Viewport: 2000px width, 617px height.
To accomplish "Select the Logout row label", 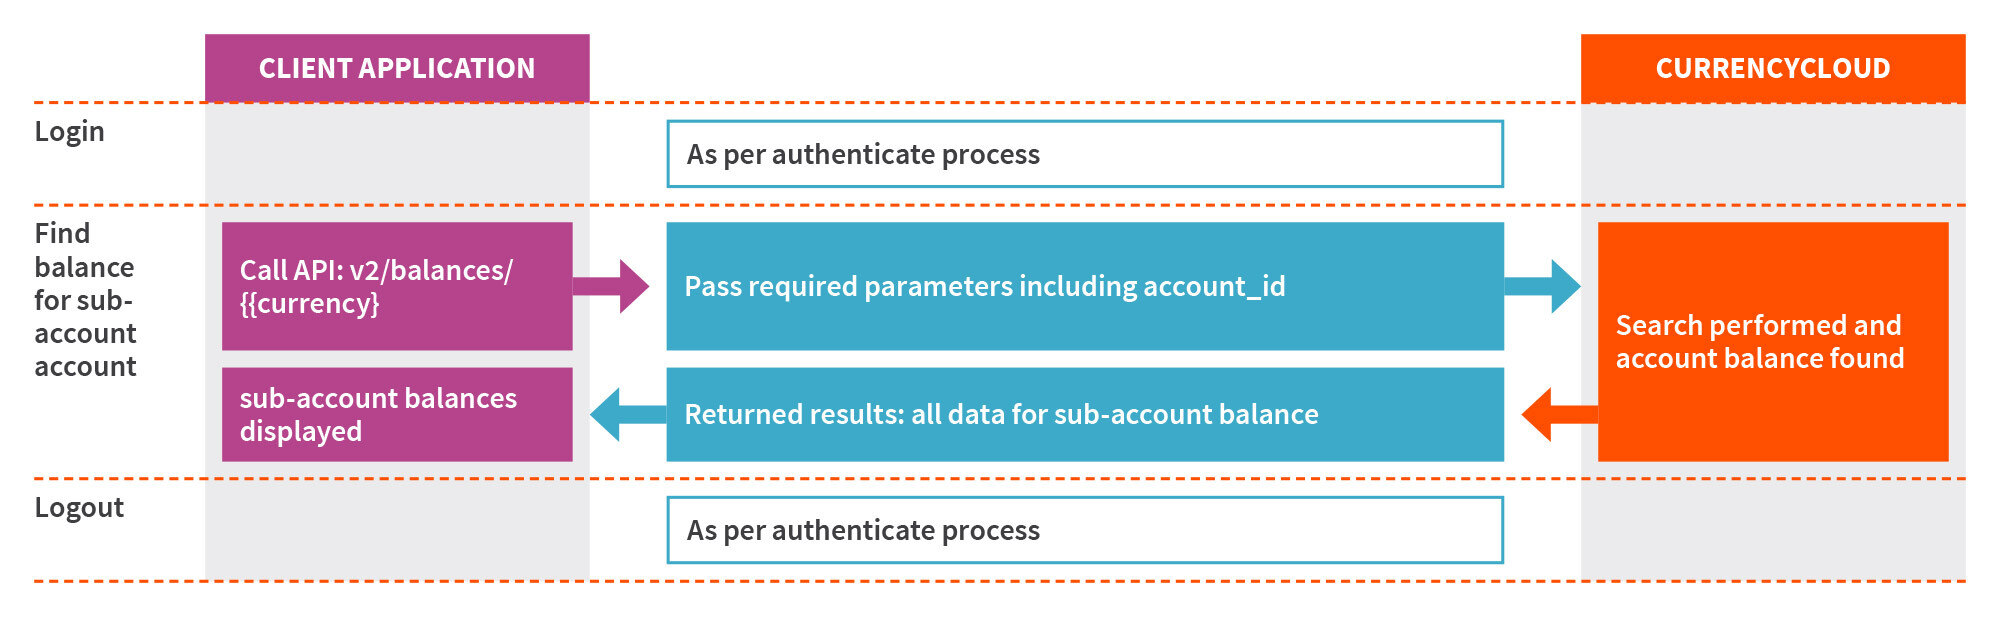I will tap(79, 508).
